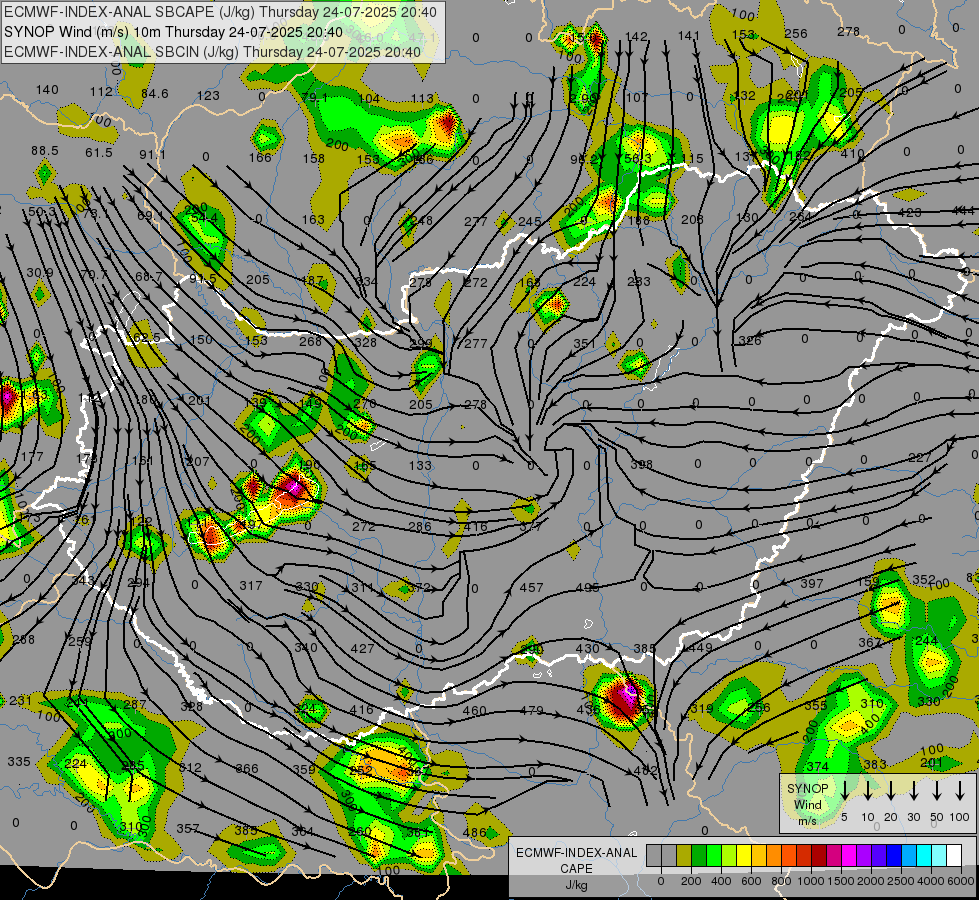979x900 pixels.
Task: Click the 600 tick label on CAPE scale
Action: click(751, 881)
